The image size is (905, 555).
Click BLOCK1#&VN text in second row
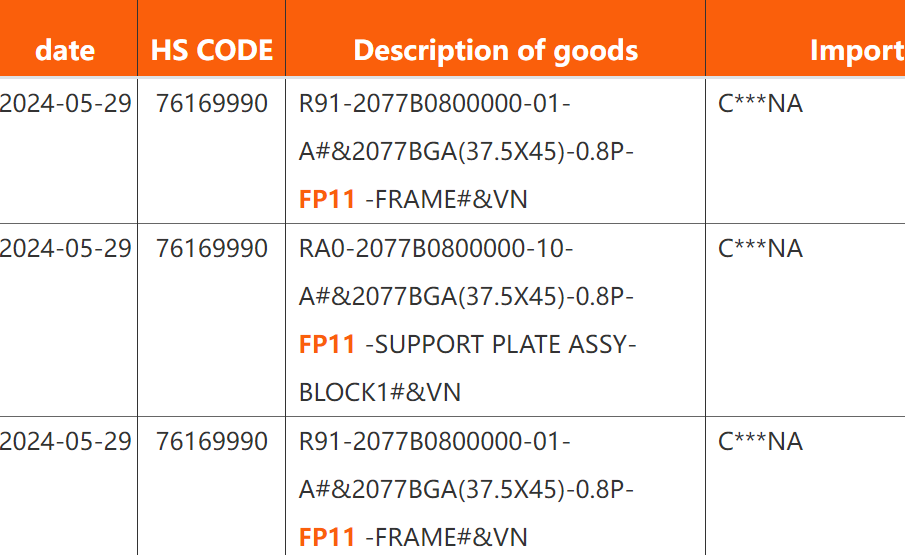[380, 393]
